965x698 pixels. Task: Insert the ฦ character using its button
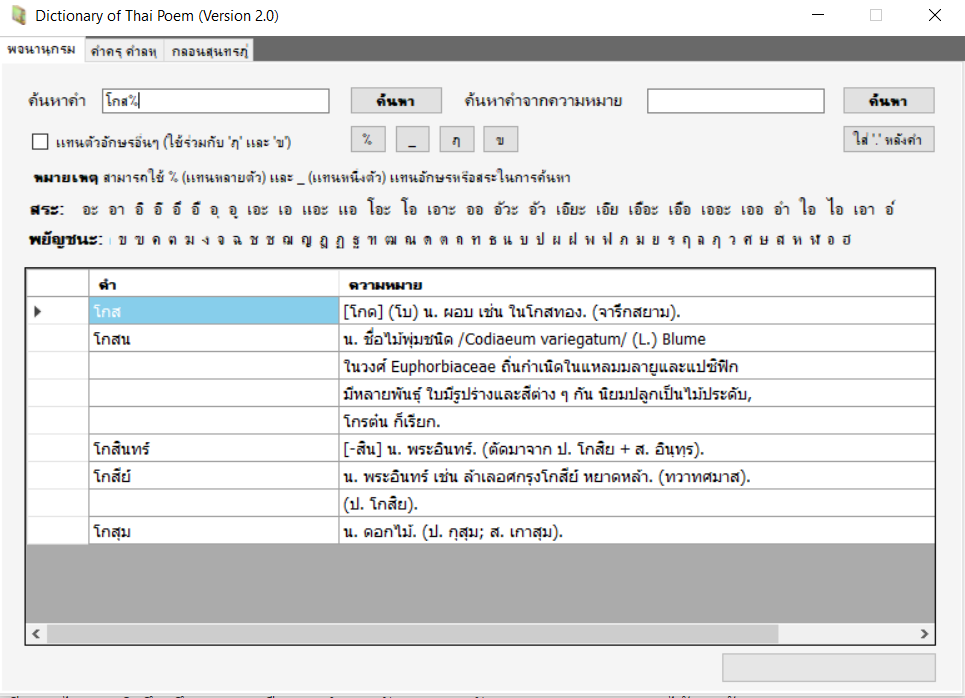456,140
